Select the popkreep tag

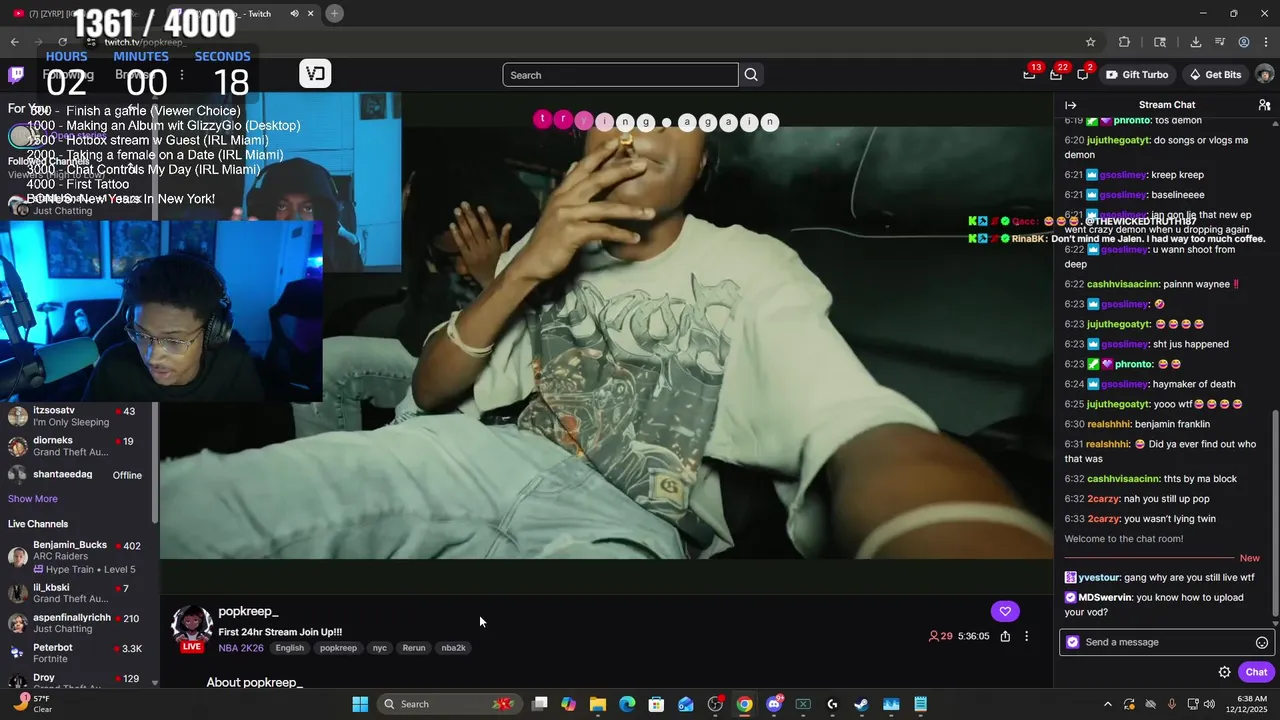pos(338,648)
